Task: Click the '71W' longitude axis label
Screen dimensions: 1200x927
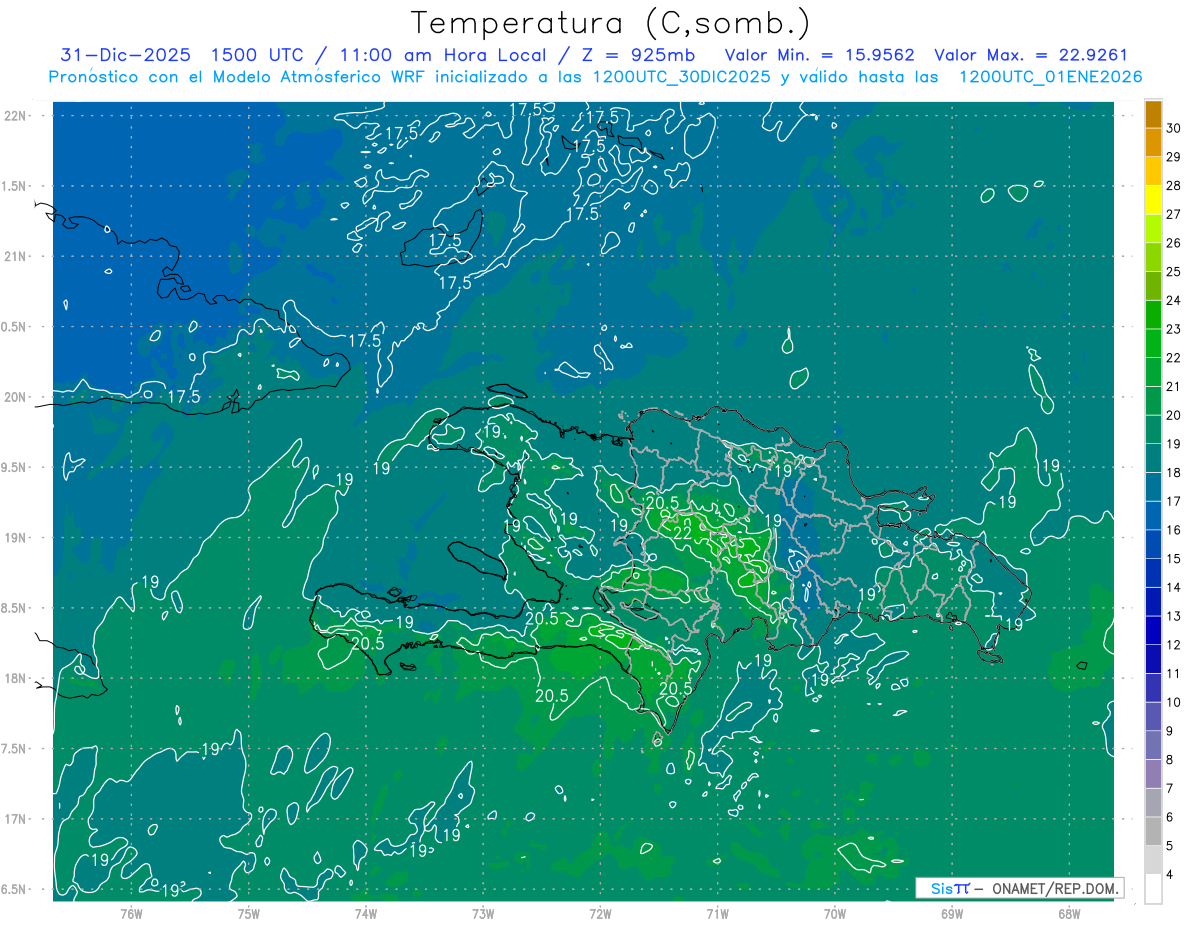Action: (717, 913)
